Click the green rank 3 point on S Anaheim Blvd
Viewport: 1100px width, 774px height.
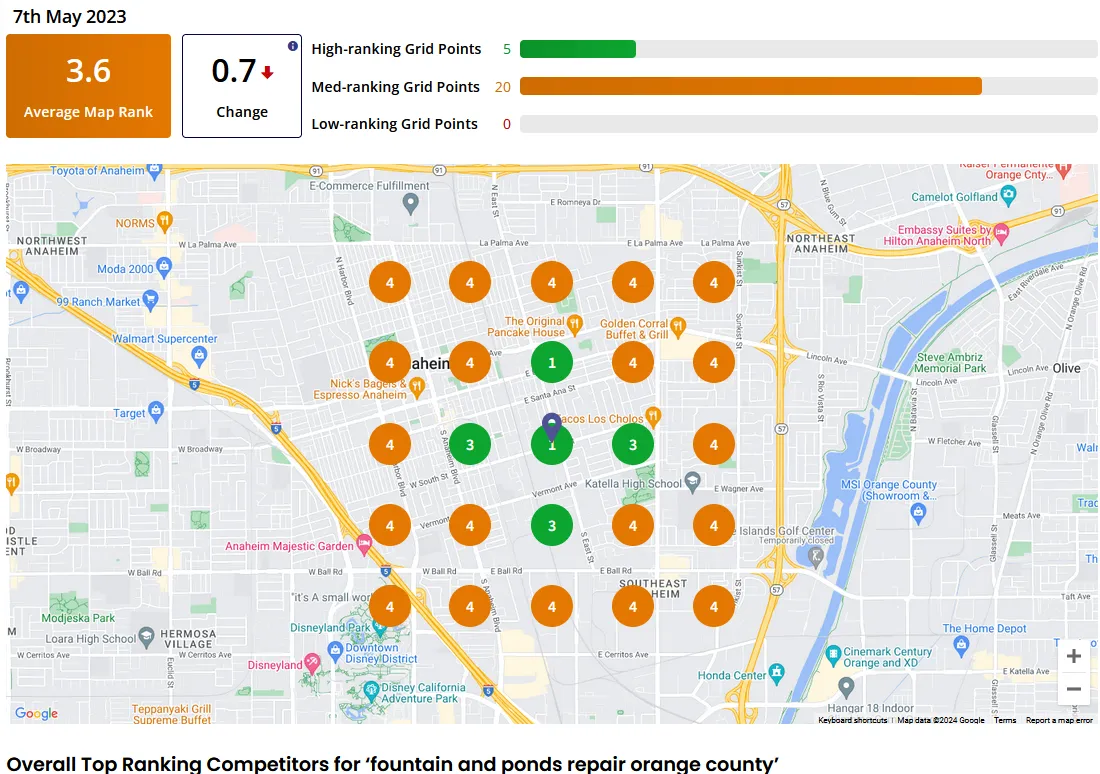coord(470,444)
